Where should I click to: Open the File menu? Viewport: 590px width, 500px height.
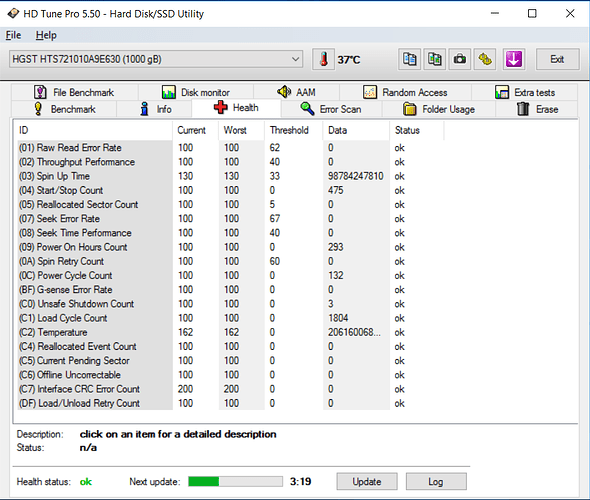coord(13,35)
